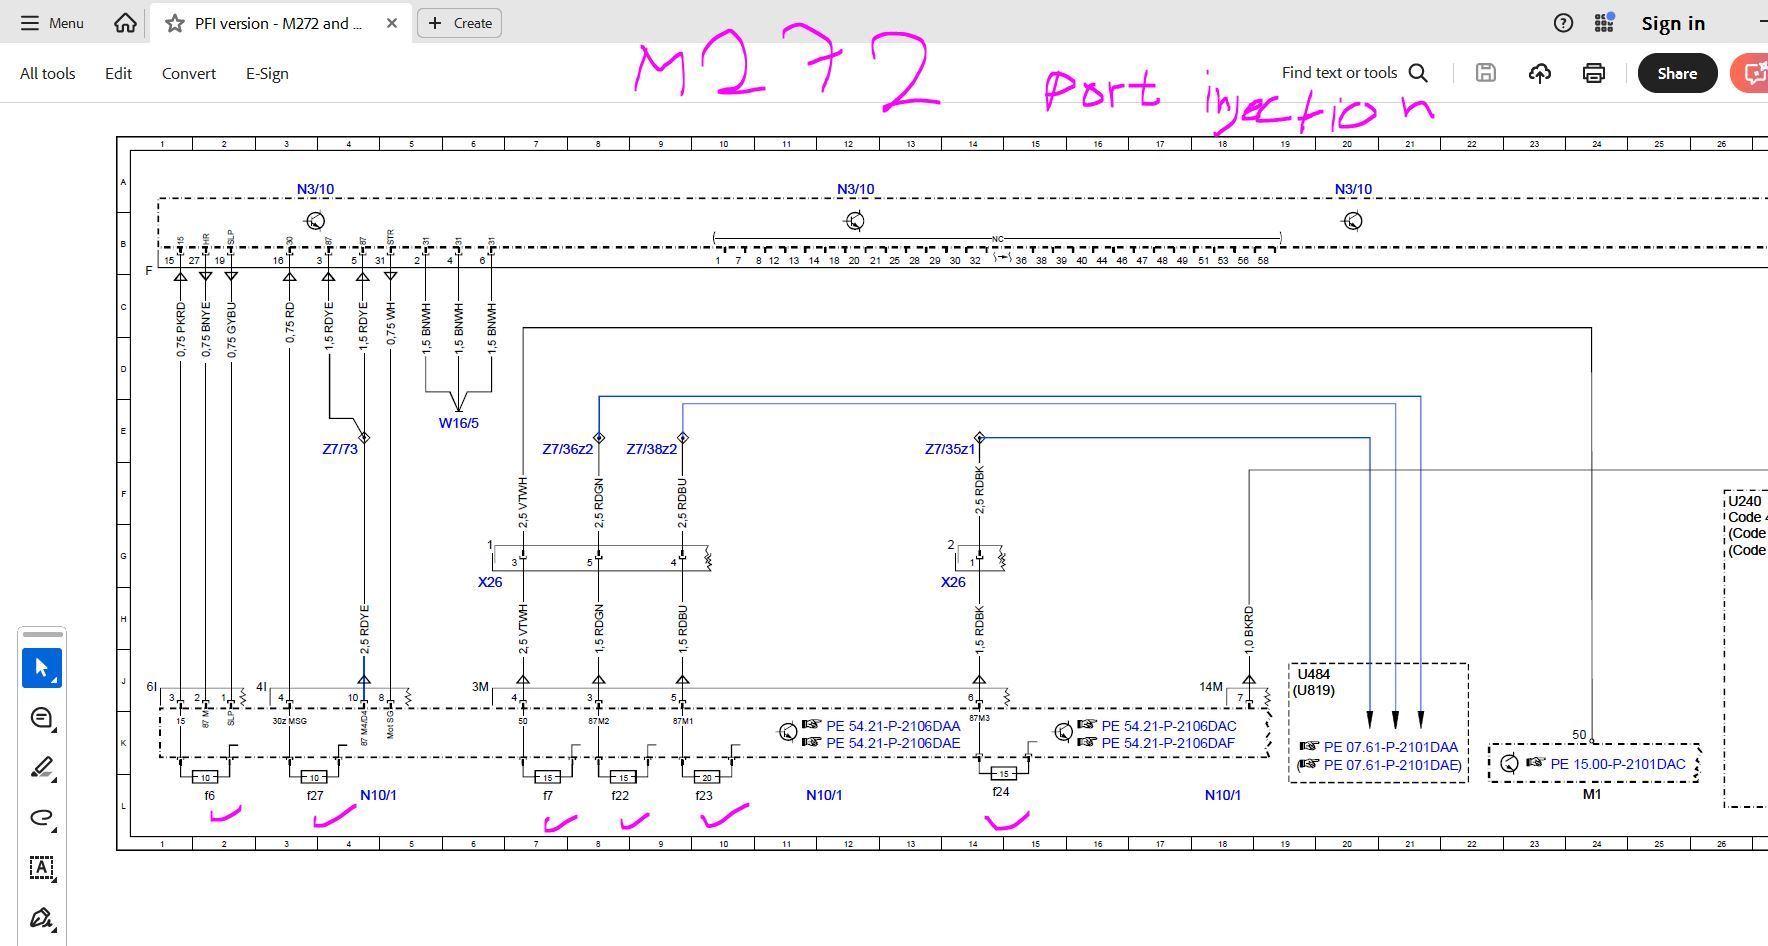The height and width of the screenshot is (946, 1768).
Task: Open the hamburger Menu
Action: click(x=52, y=23)
